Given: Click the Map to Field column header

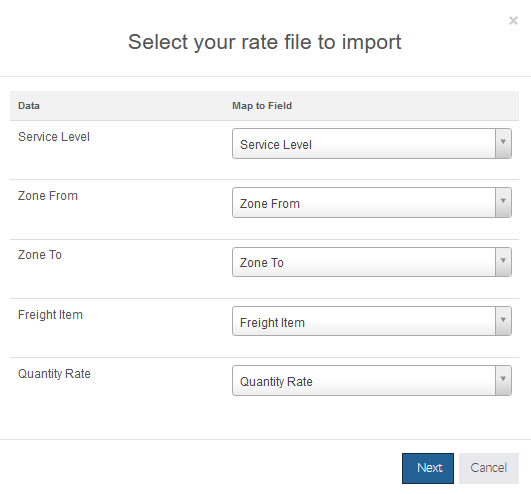Looking at the screenshot, I should [262, 106].
